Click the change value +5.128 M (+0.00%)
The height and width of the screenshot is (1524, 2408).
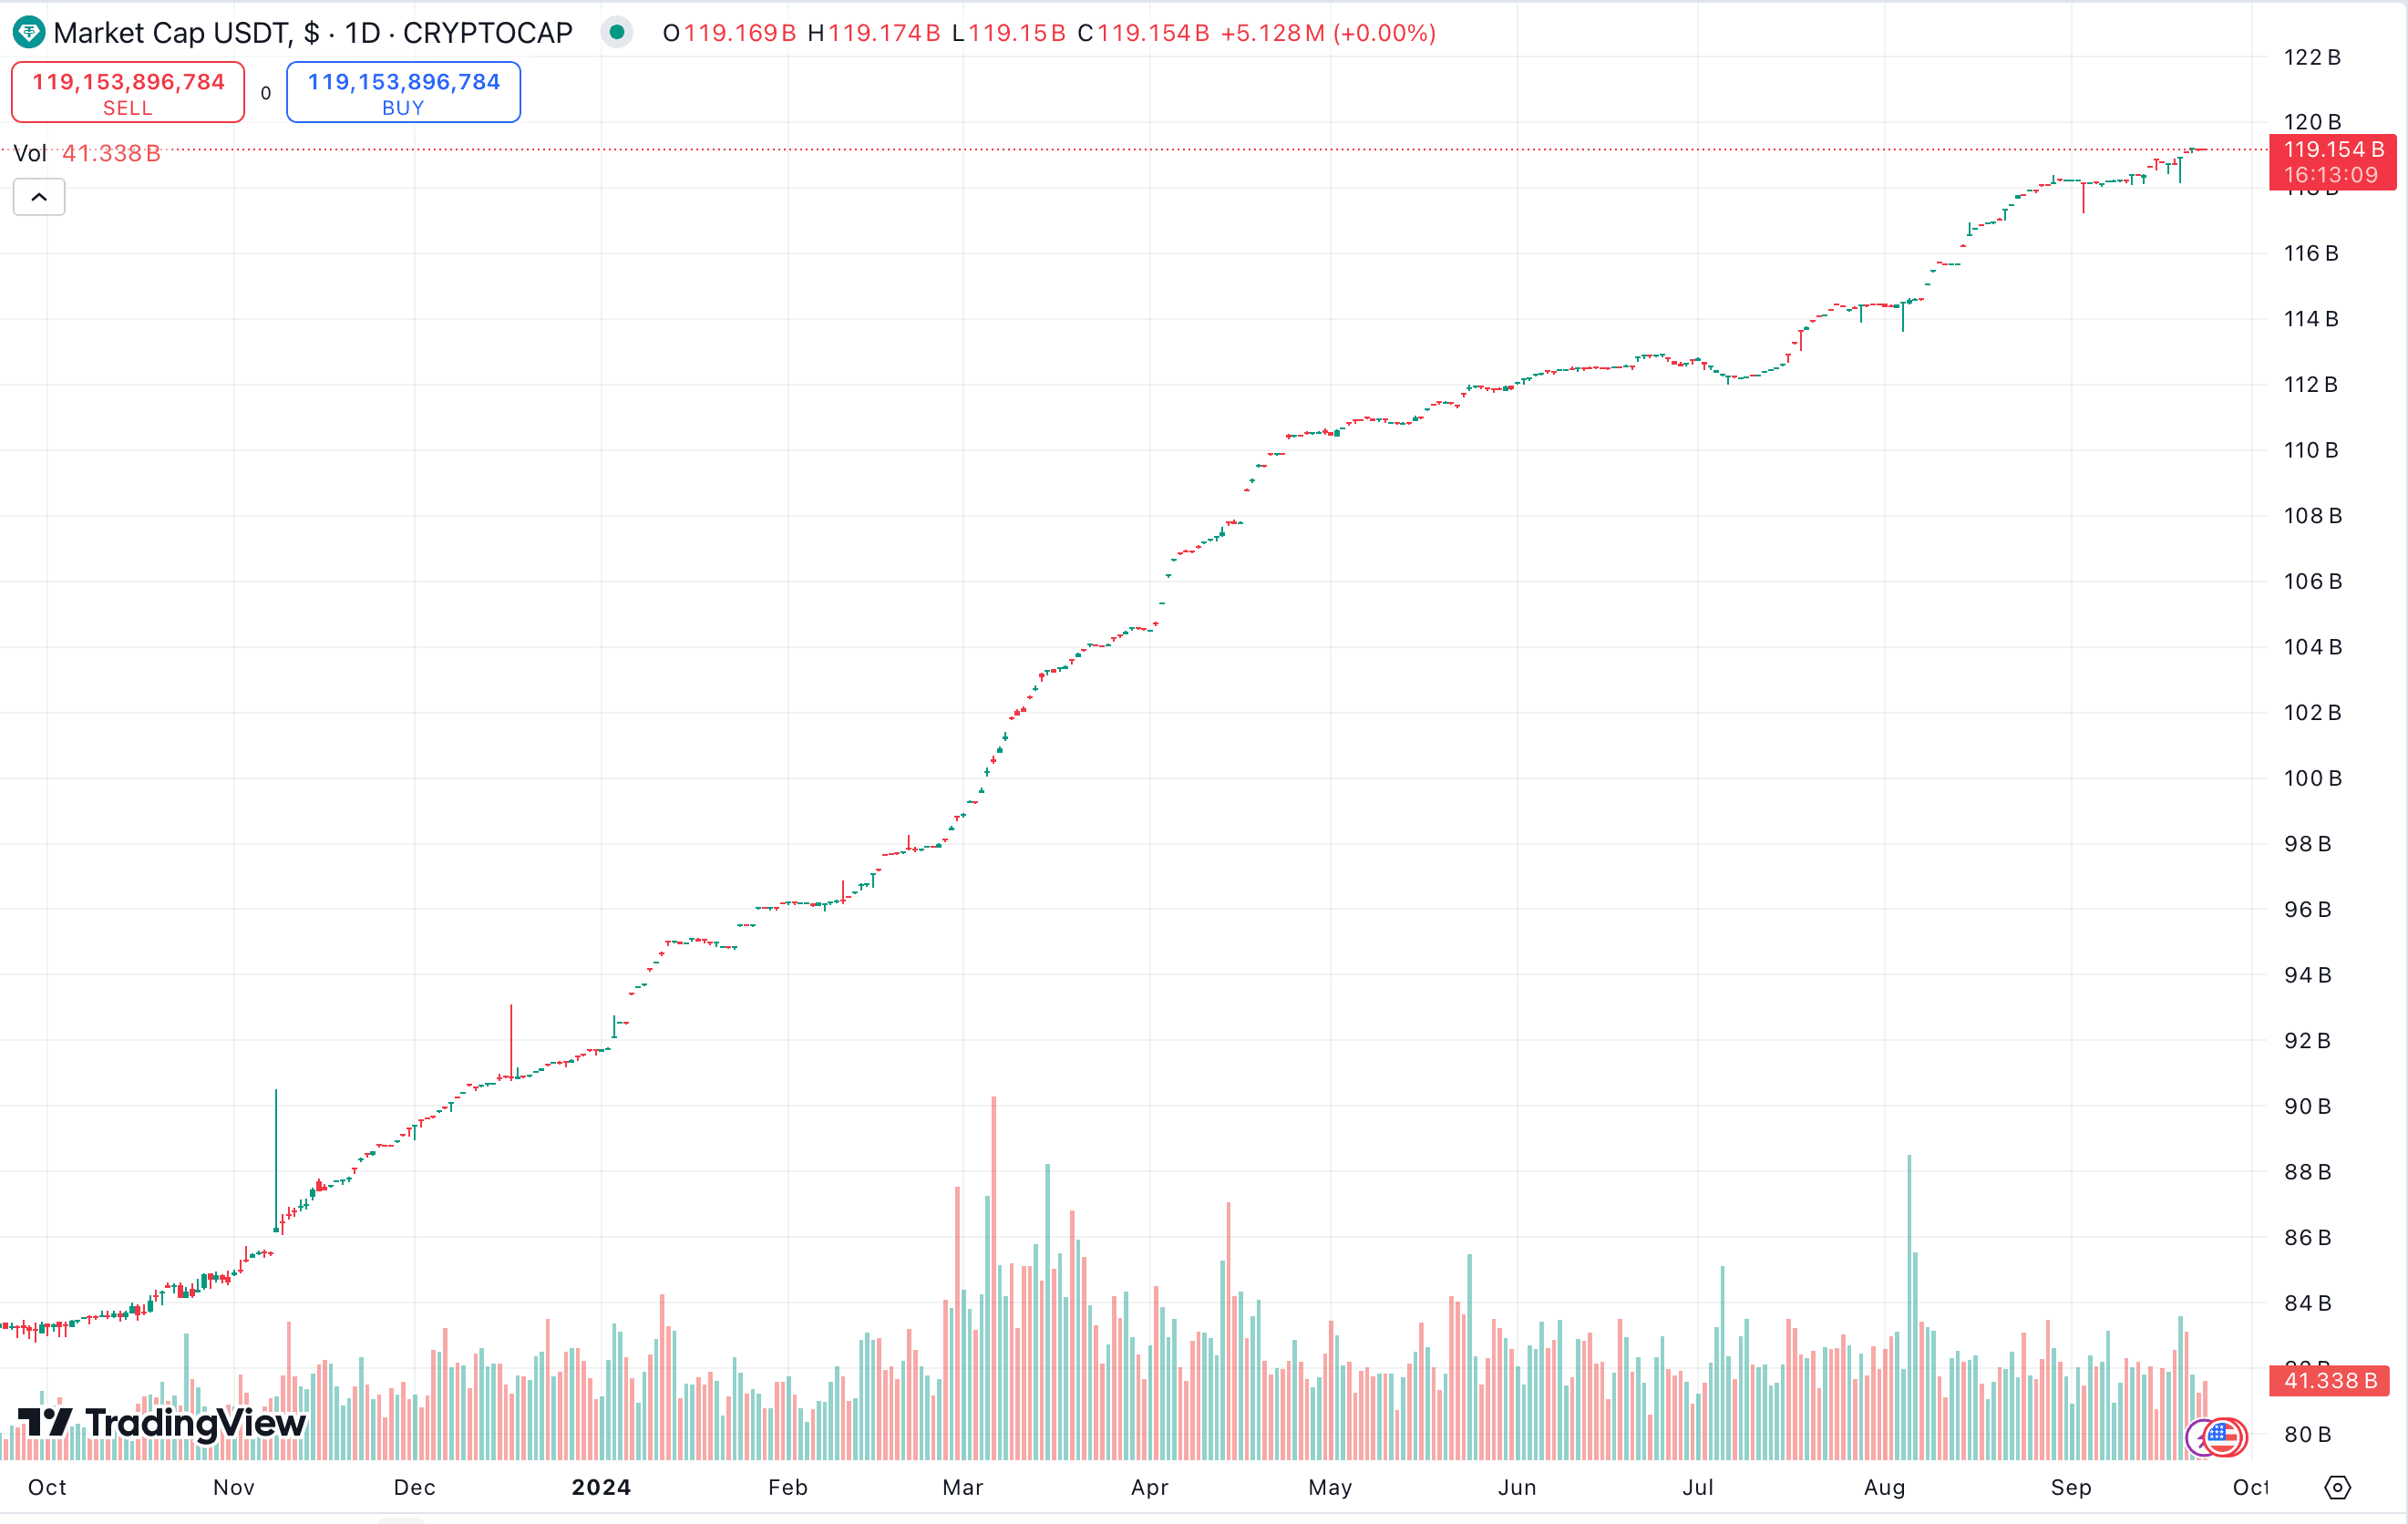tap(1328, 33)
